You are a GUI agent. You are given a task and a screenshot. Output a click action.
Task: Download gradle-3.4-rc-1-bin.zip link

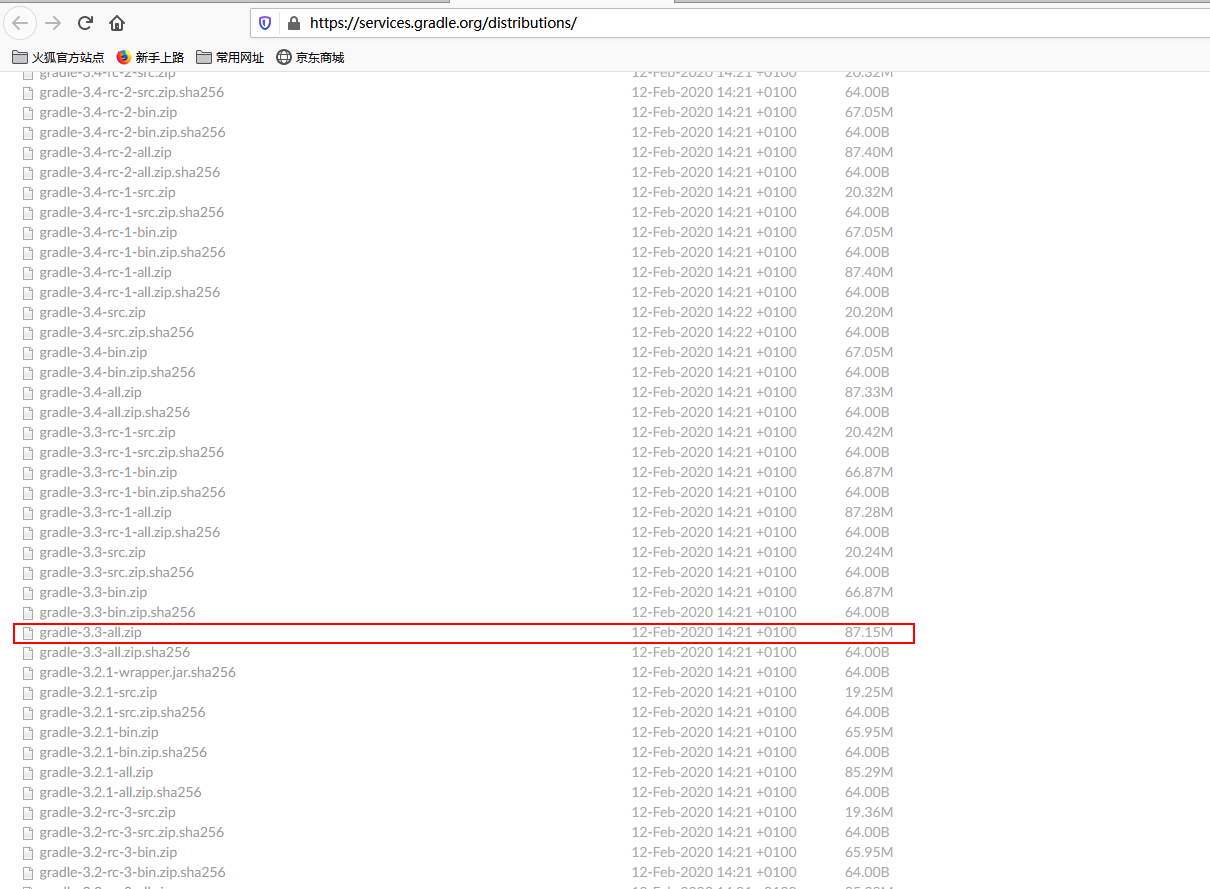[108, 233]
